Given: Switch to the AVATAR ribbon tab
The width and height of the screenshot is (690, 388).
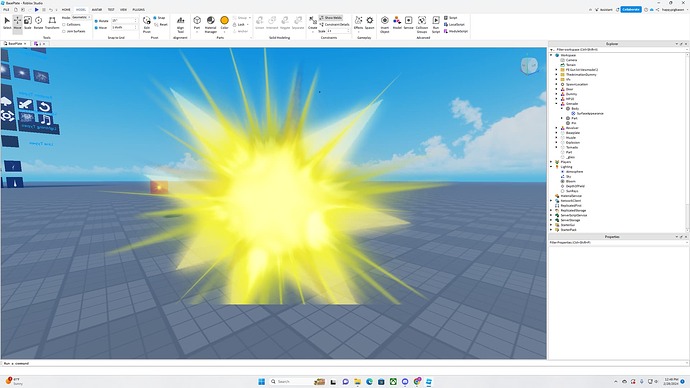Looking at the screenshot, I should (96, 9).
